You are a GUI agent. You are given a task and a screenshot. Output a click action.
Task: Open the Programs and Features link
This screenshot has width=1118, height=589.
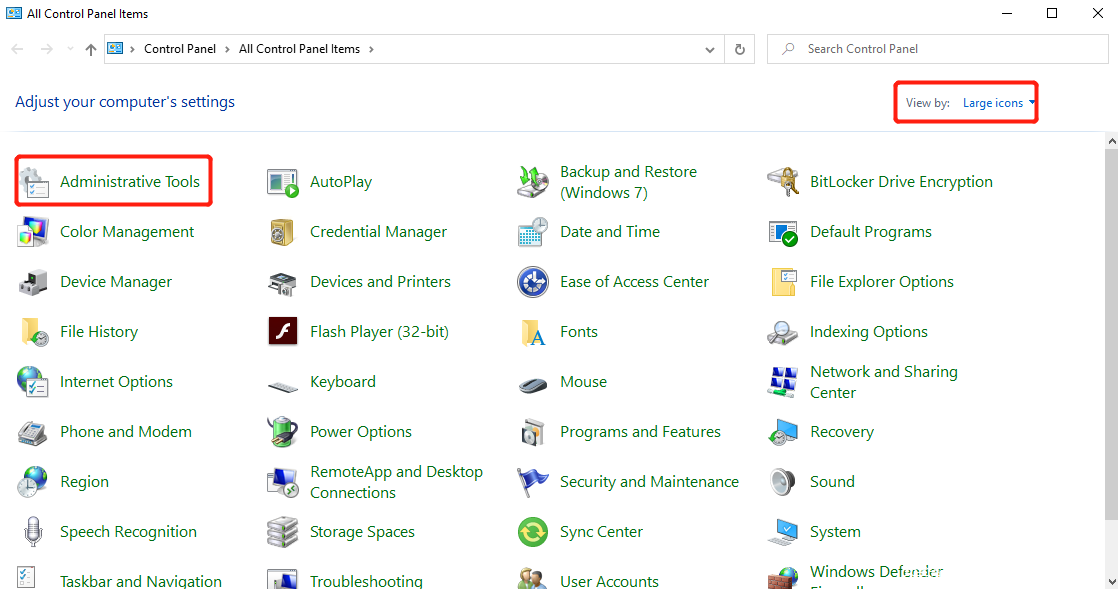tap(640, 432)
